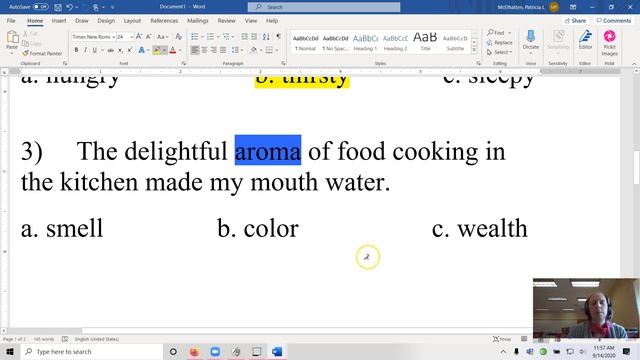Open the Change Case dropdown
This screenshot has width=640, height=360.
click(162, 37)
